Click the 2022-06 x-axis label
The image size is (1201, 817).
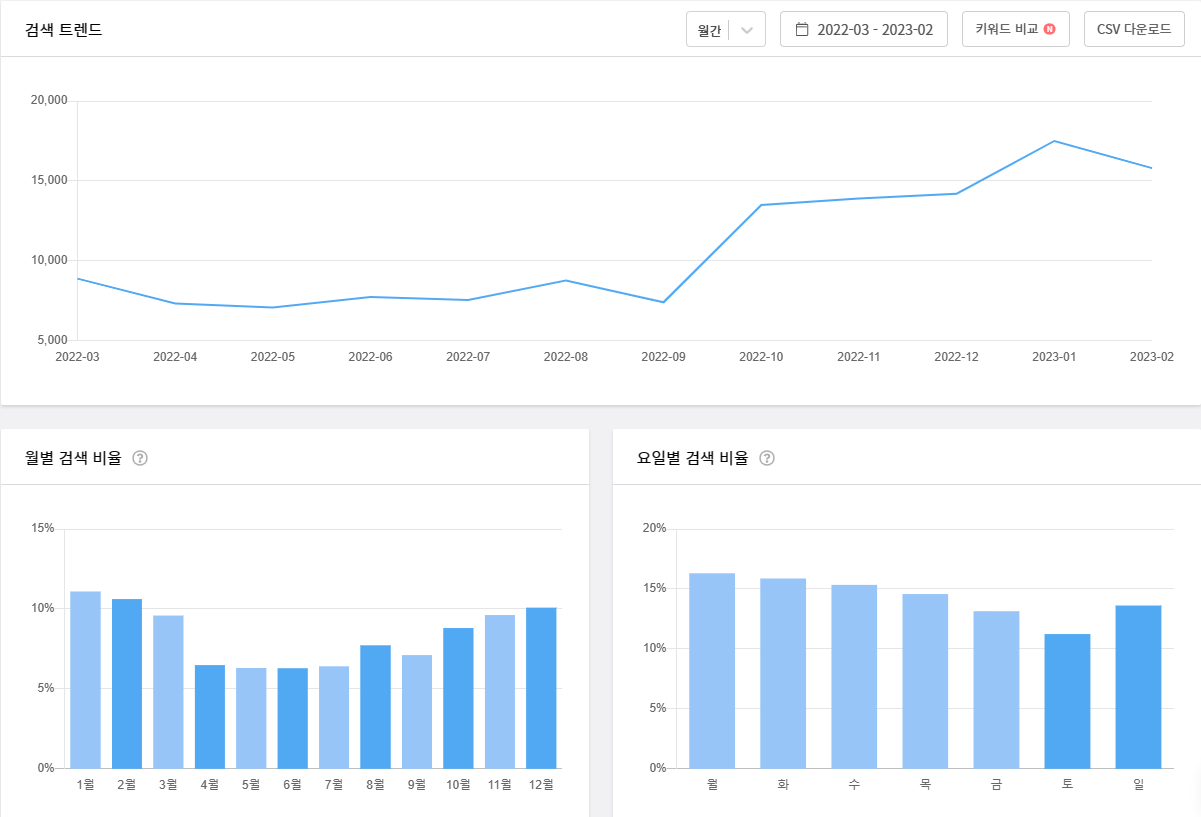pos(370,356)
